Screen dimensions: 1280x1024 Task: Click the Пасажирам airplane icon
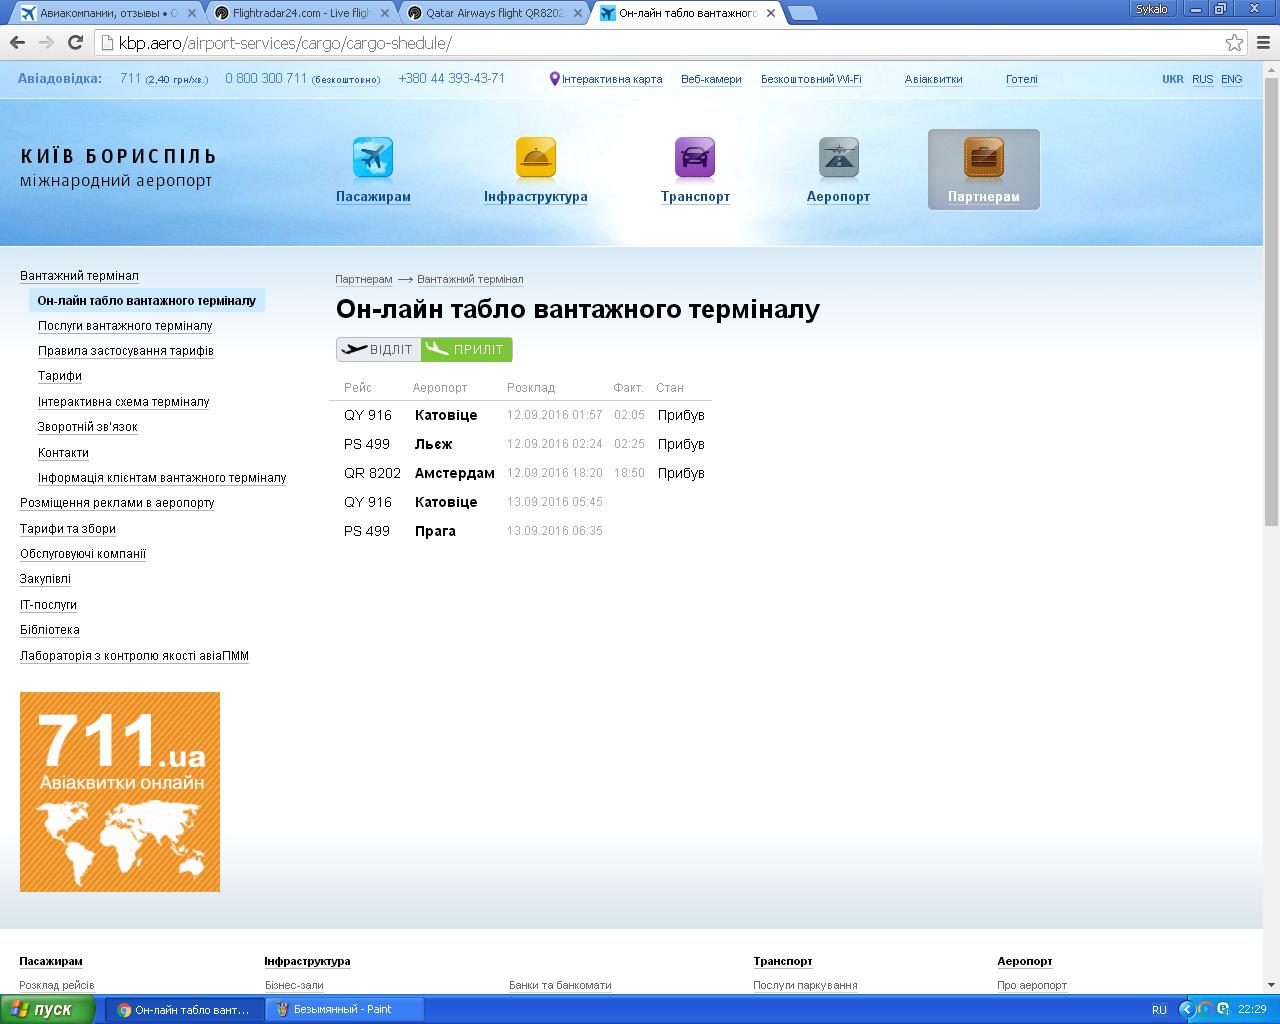[373, 158]
